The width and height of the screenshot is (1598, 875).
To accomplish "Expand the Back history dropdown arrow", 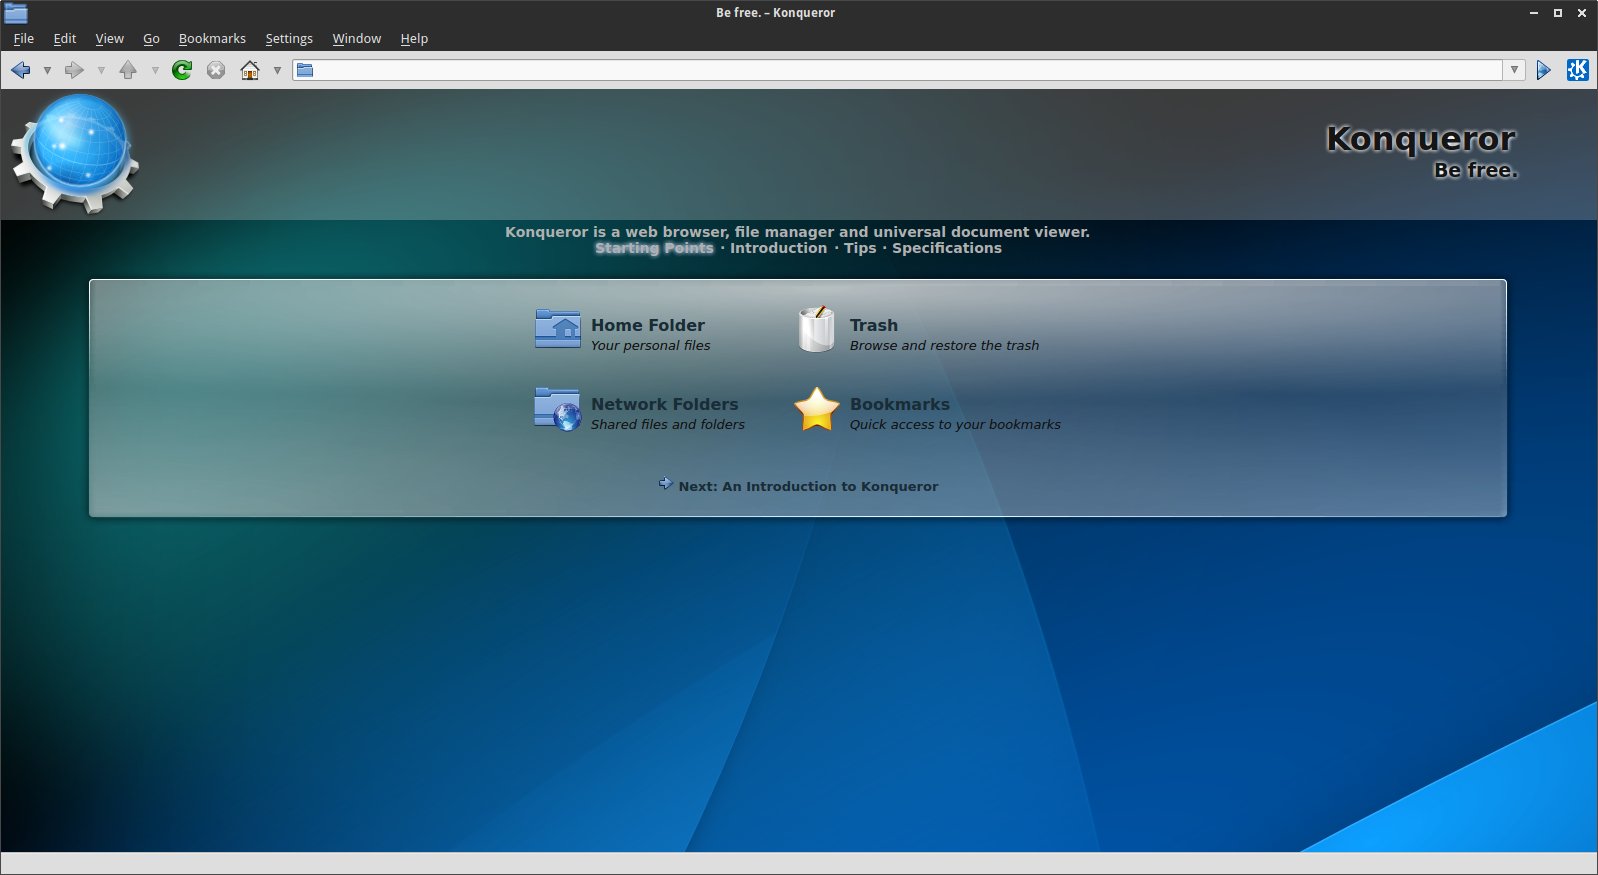I will 47,70.
